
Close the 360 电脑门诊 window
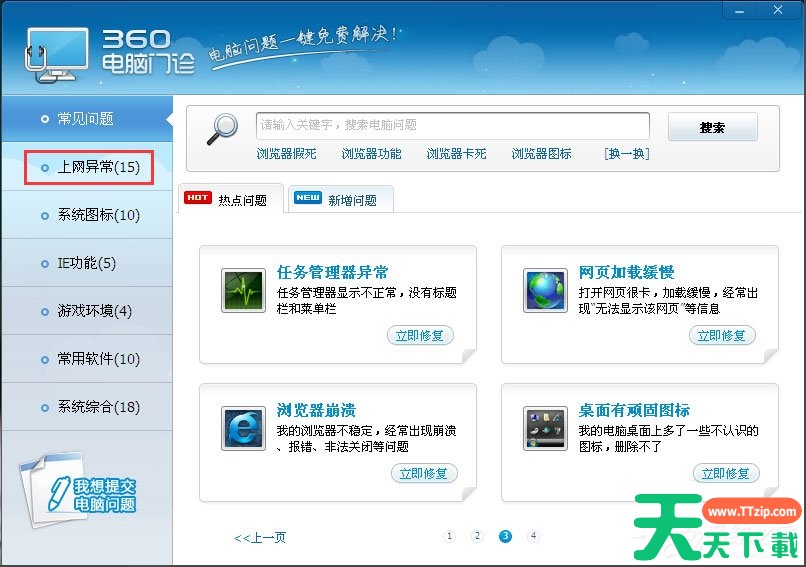point(778,10)
